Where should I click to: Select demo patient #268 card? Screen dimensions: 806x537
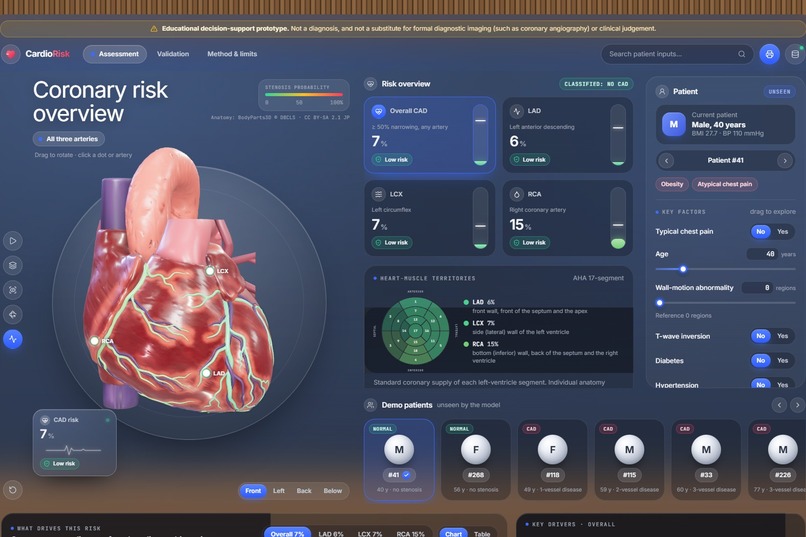click(475, 459)
